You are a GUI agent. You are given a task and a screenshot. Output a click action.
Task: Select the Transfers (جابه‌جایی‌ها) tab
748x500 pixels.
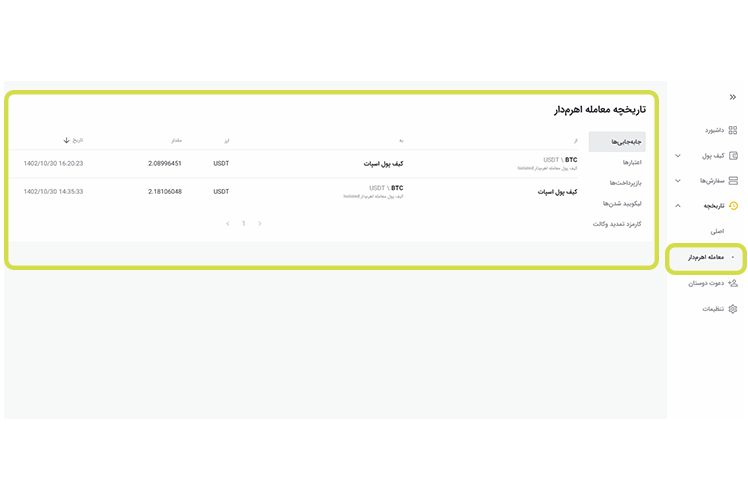pyautogui.click(x=617, y=141)
